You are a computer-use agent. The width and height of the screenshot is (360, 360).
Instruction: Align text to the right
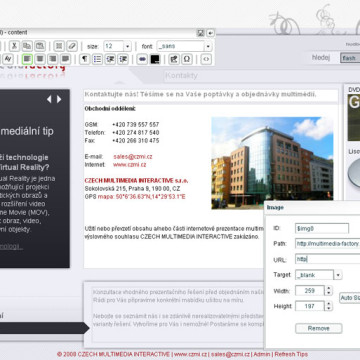(53, 59)
